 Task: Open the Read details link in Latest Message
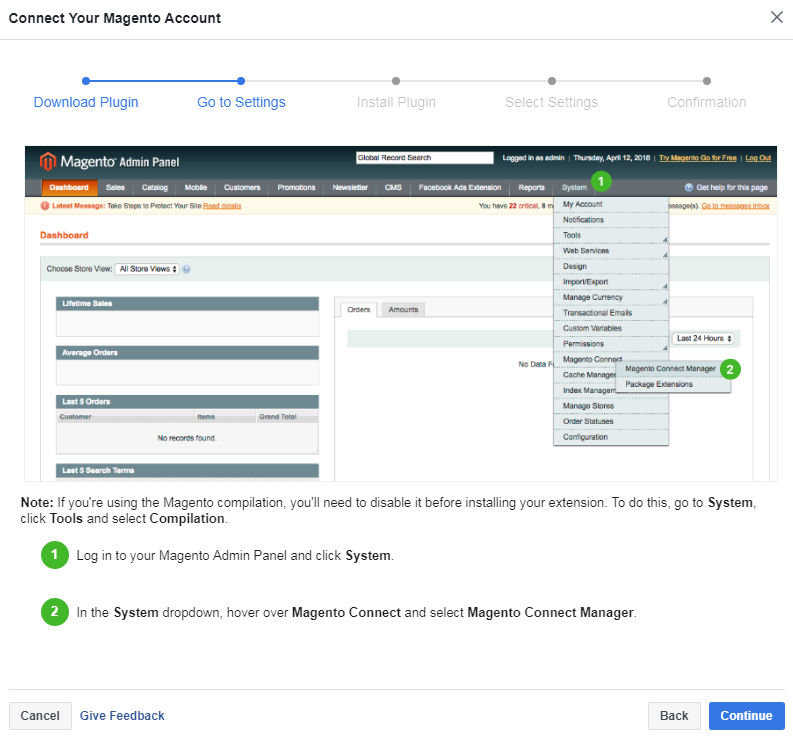coord(222,206)
